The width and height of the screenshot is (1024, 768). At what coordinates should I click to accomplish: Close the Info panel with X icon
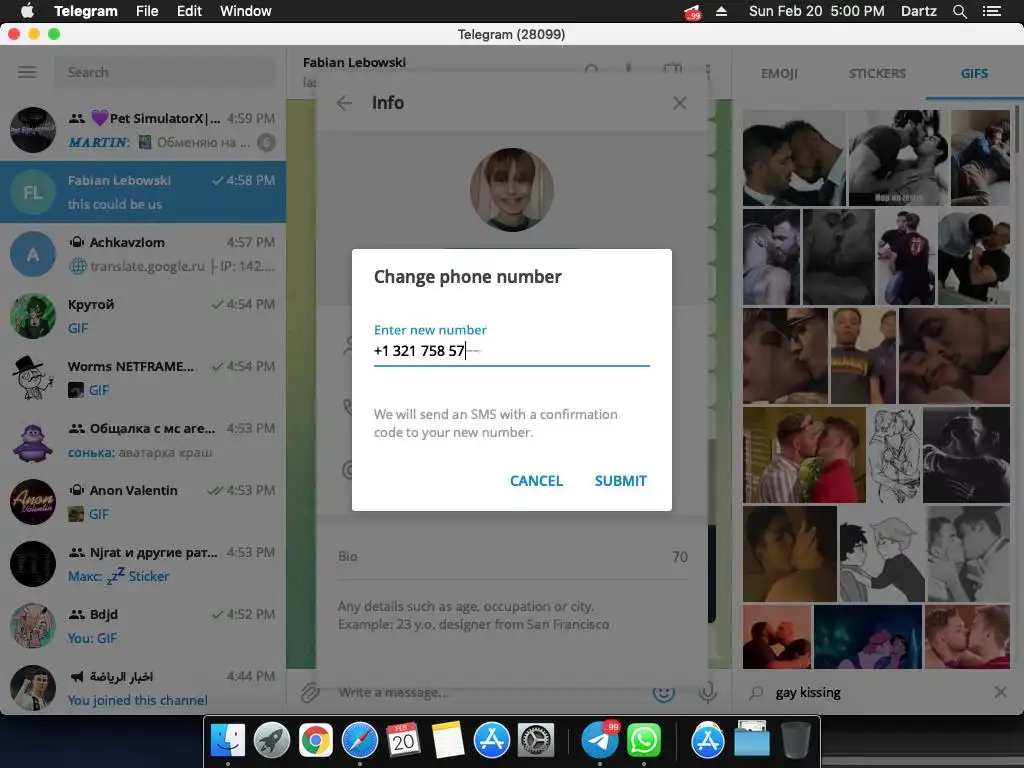(x=679, y=103)
